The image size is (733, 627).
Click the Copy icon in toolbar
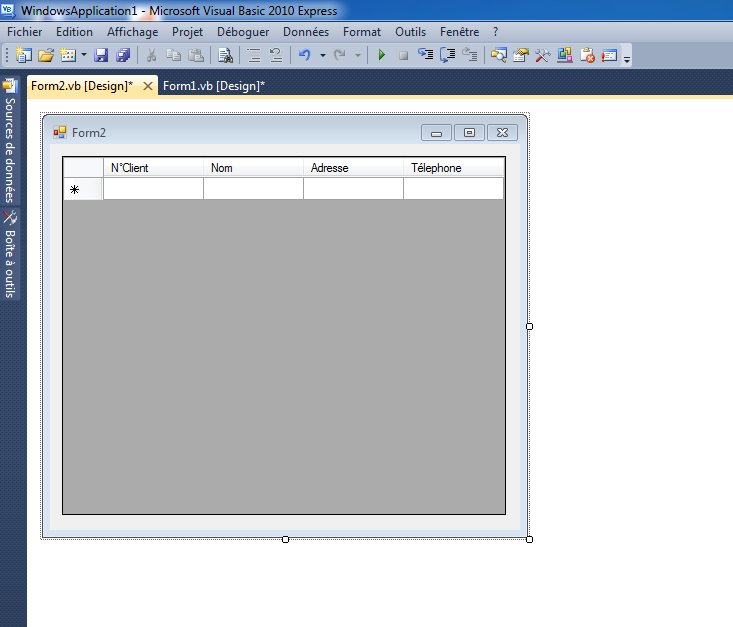tap(173, 55)
